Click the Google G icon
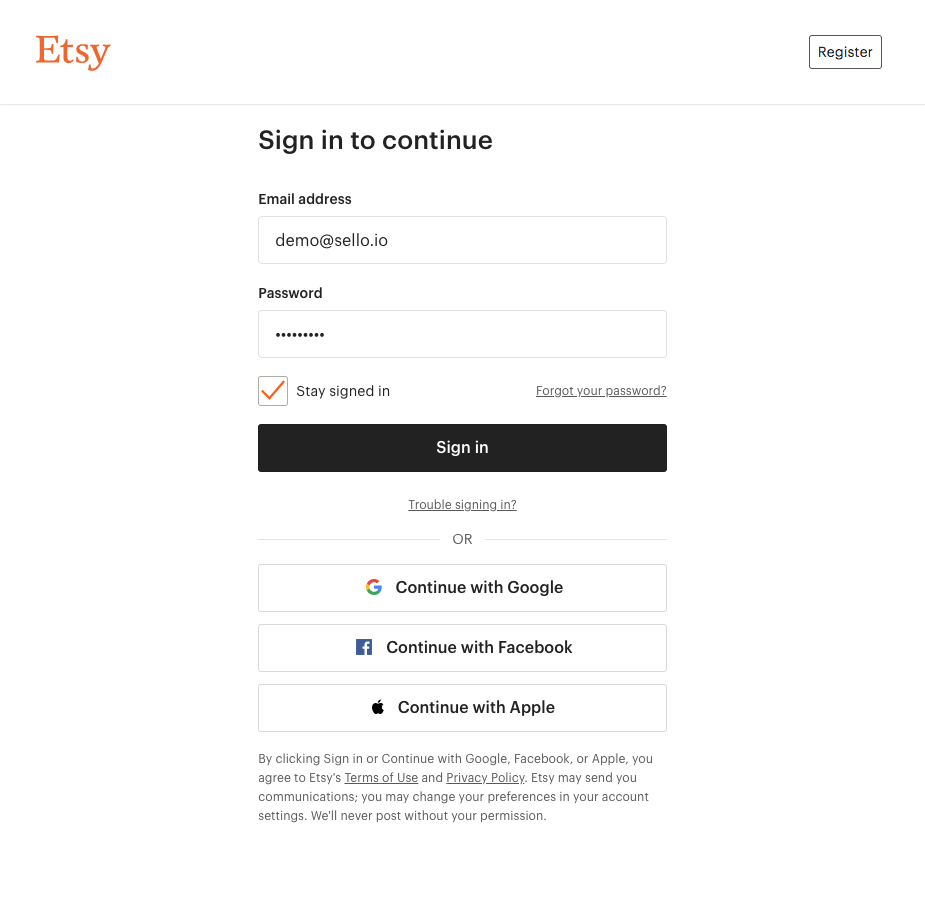 374,587
